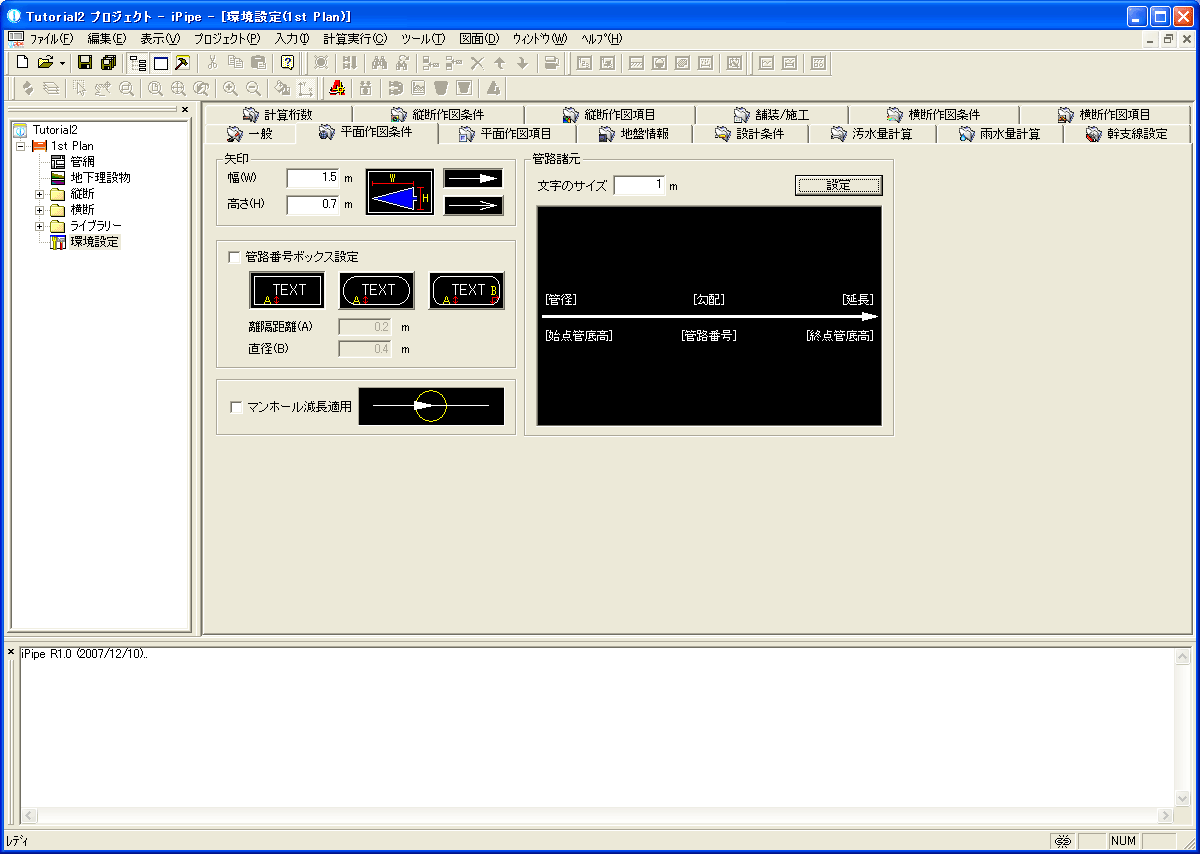The image size is (1200, 854).
Task: Select the outlined open arrow style
Action: tap(473, 205)
